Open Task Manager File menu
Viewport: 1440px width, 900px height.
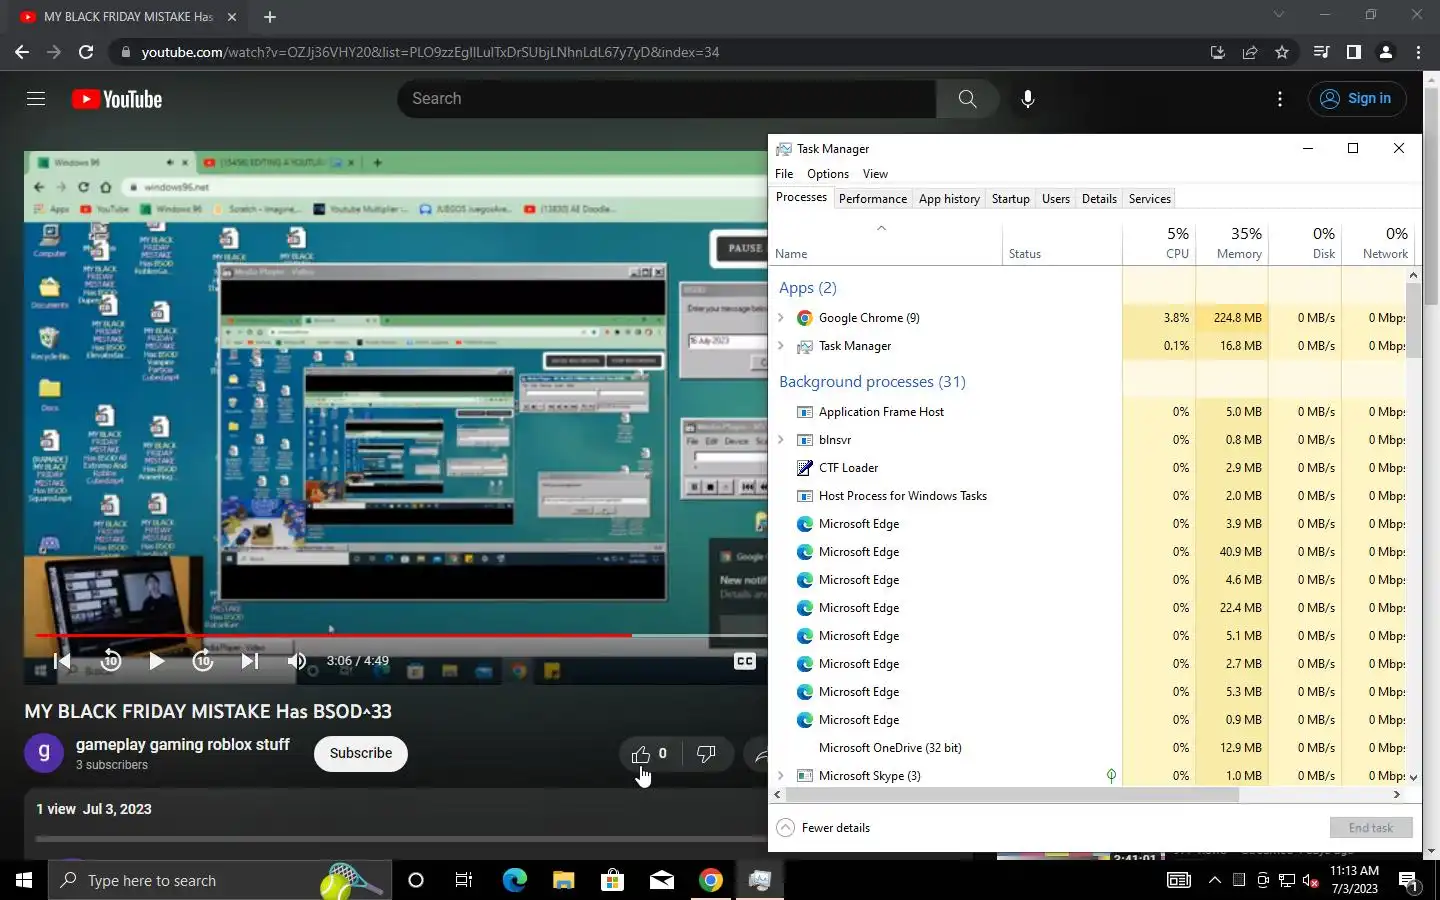(x=784, y=174)
